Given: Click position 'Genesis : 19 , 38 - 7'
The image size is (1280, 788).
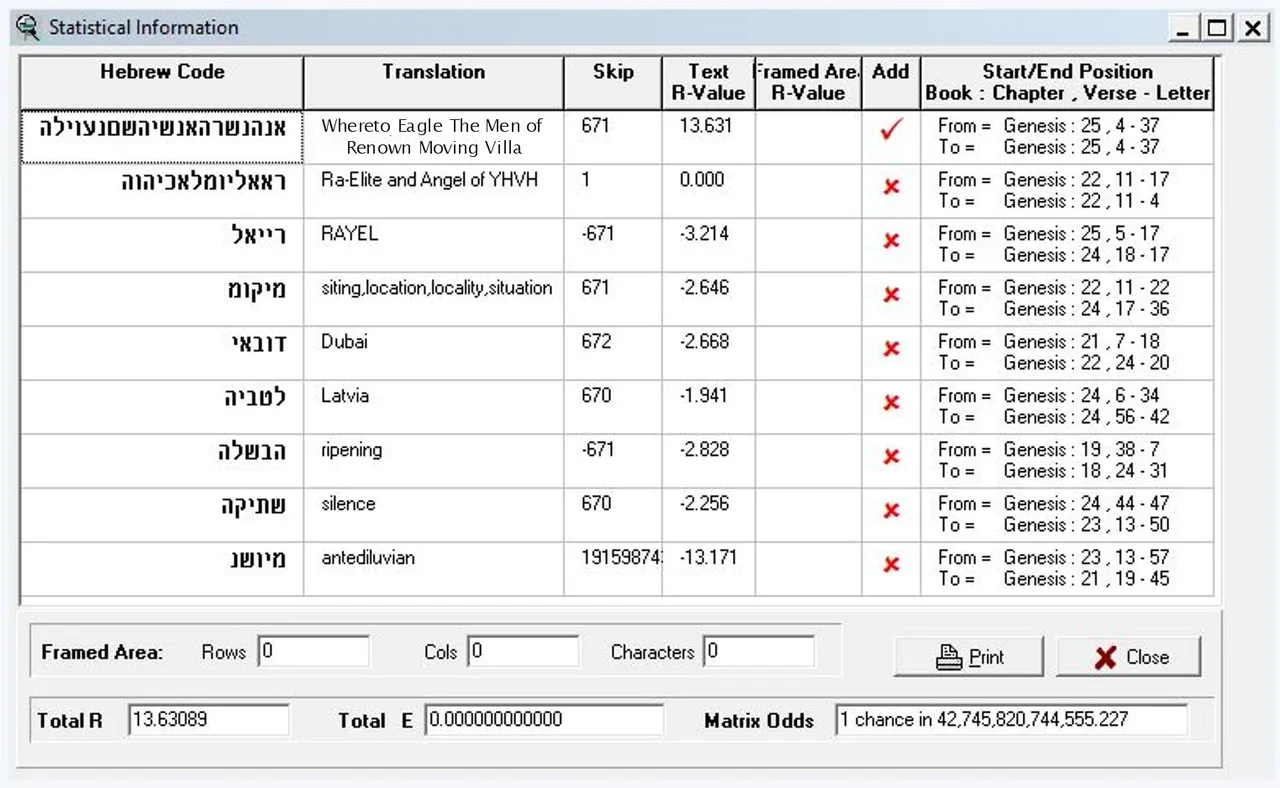Looking at the screenshot, I should coord(1081,450).
